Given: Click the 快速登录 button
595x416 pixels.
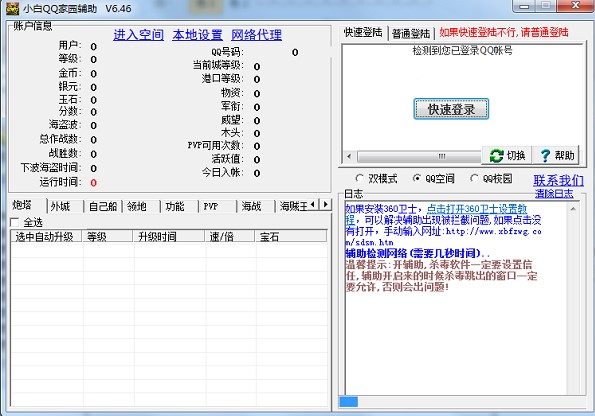Looking at the screenshot, I should (x=451, y=109).
